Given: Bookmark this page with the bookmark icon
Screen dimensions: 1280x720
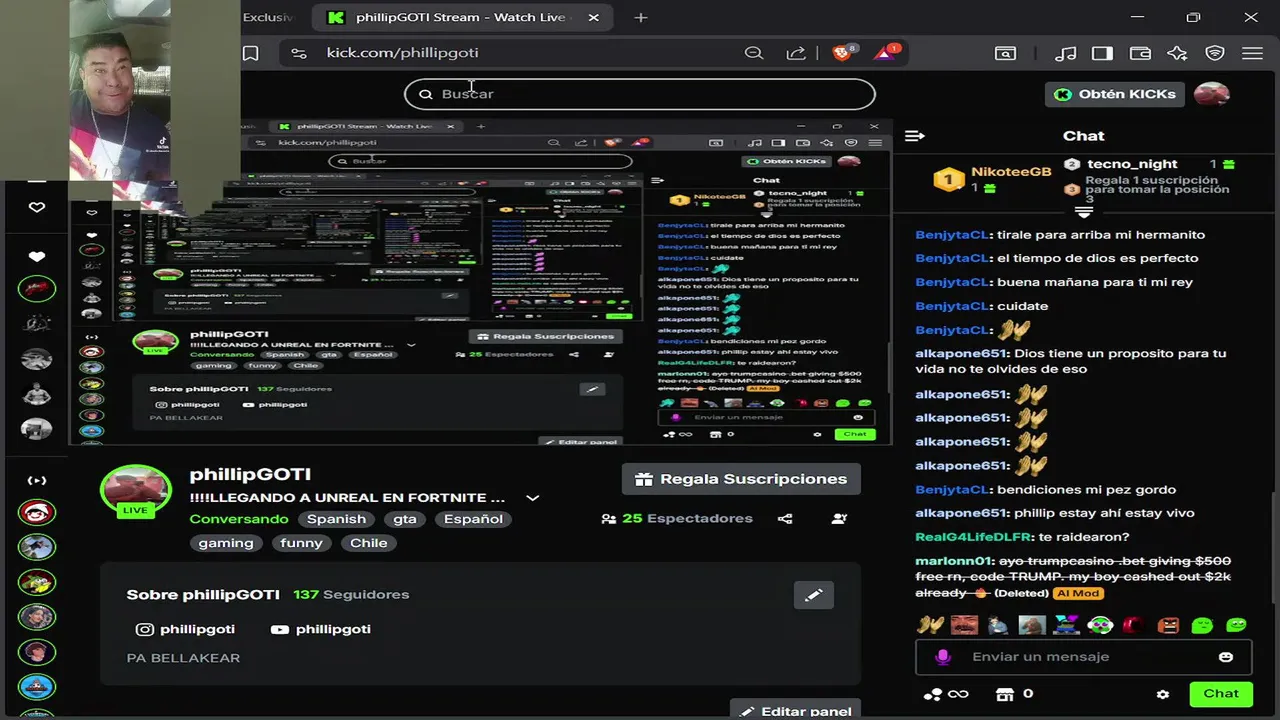Looking at the screenshot, I should click(251, 53).
